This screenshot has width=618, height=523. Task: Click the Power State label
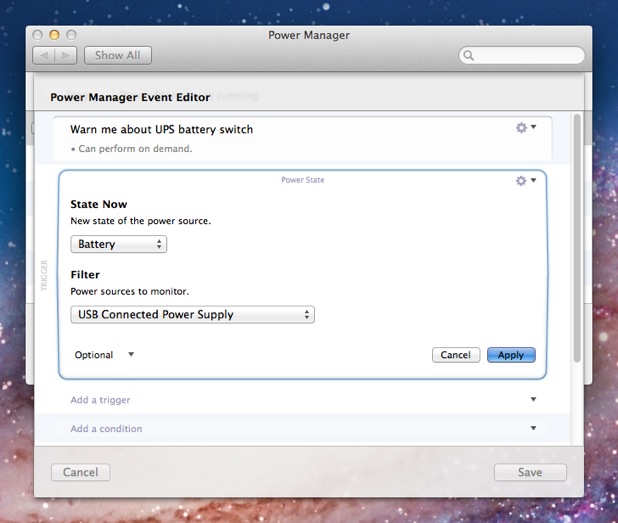303,180
